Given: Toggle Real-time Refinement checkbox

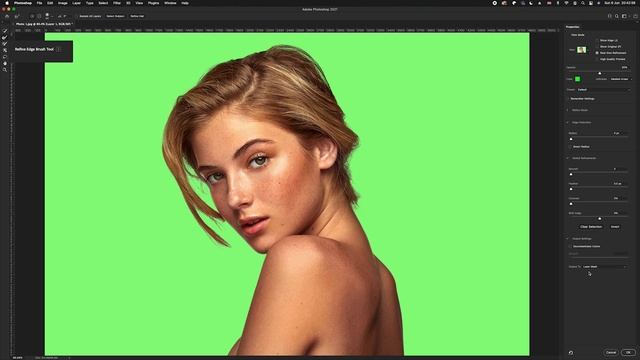Looking at the screenshot, I should pos(597,53).
